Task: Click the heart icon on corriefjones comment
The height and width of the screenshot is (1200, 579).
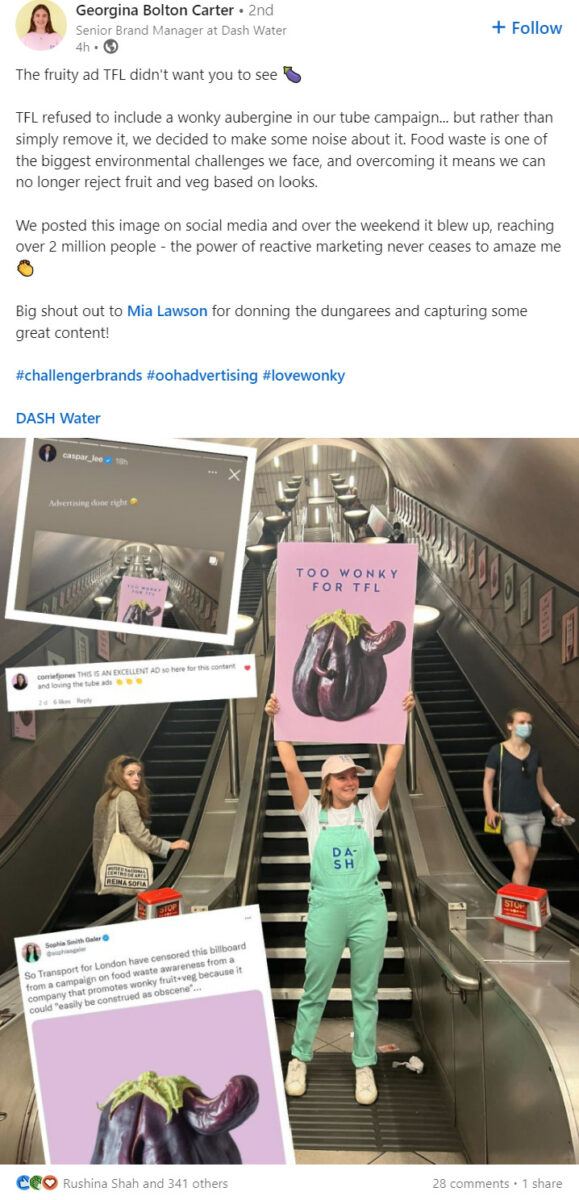Action: pos(248,666)
